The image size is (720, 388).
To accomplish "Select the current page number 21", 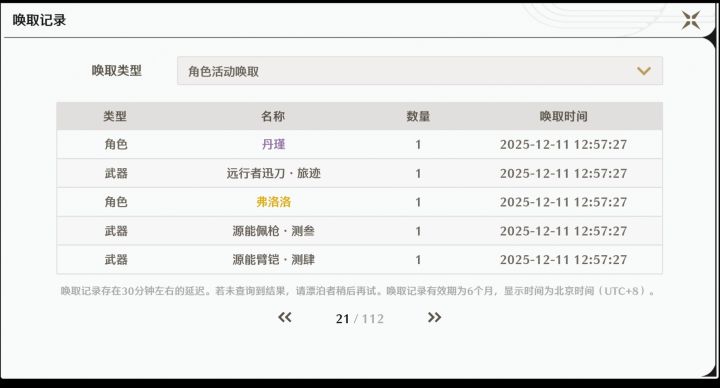I will [343, 319].
